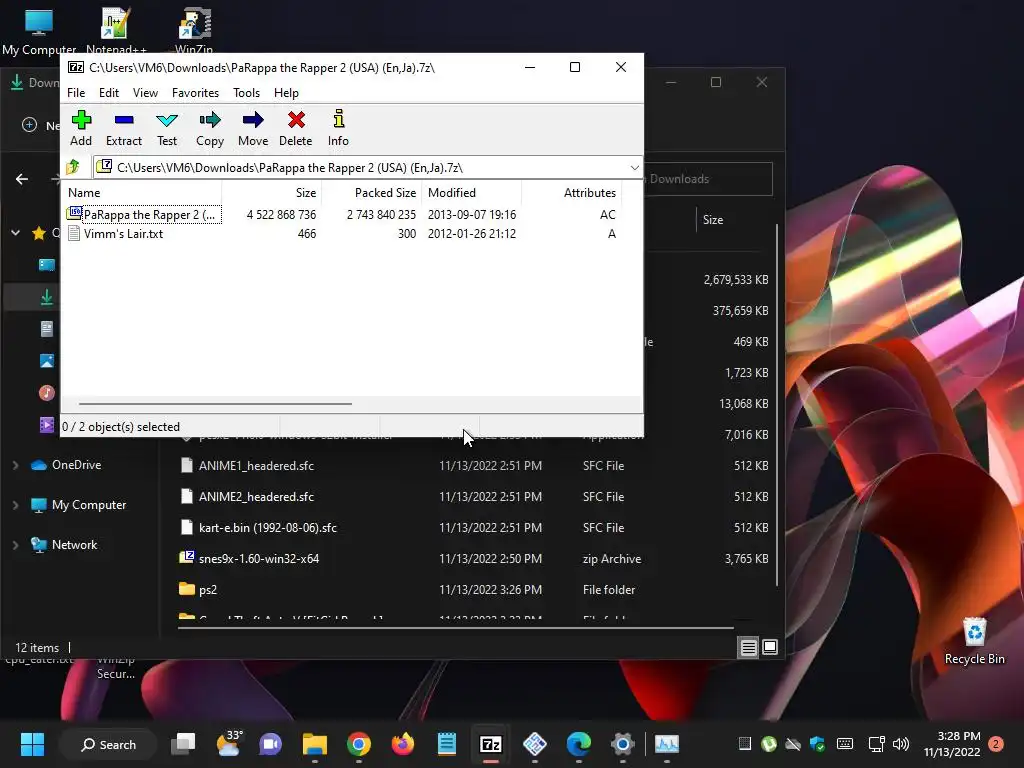The height and width of the screenshot is (768, 1024).
Task: Select My Computer in navigation pane
Action: pos(78,505)
